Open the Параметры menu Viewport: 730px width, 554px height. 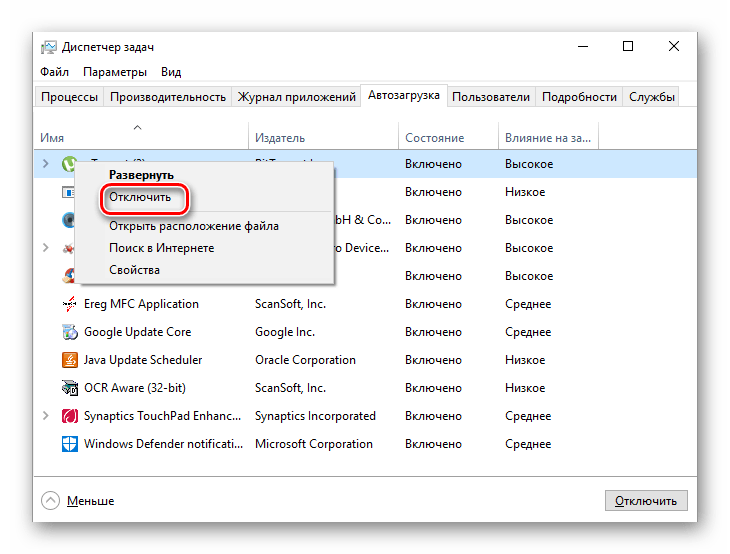115,72
